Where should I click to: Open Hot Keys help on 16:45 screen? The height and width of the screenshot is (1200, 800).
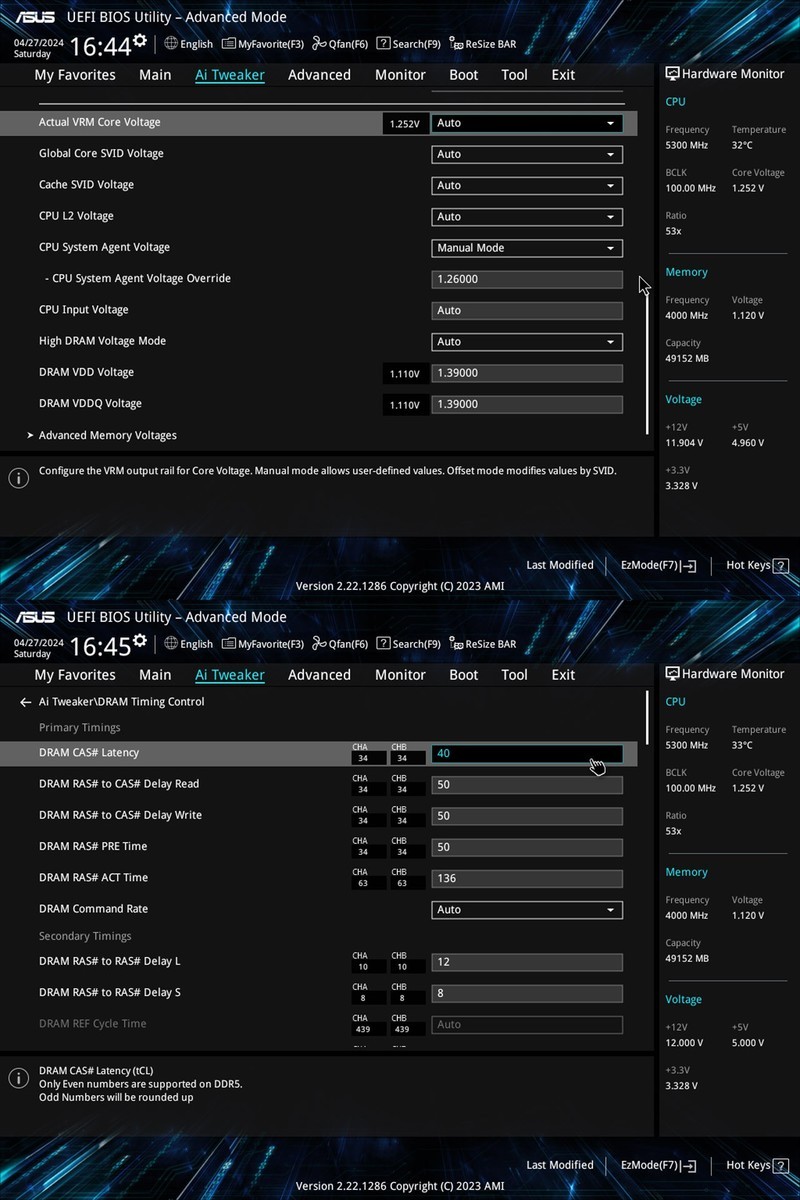click(757, 1165)
